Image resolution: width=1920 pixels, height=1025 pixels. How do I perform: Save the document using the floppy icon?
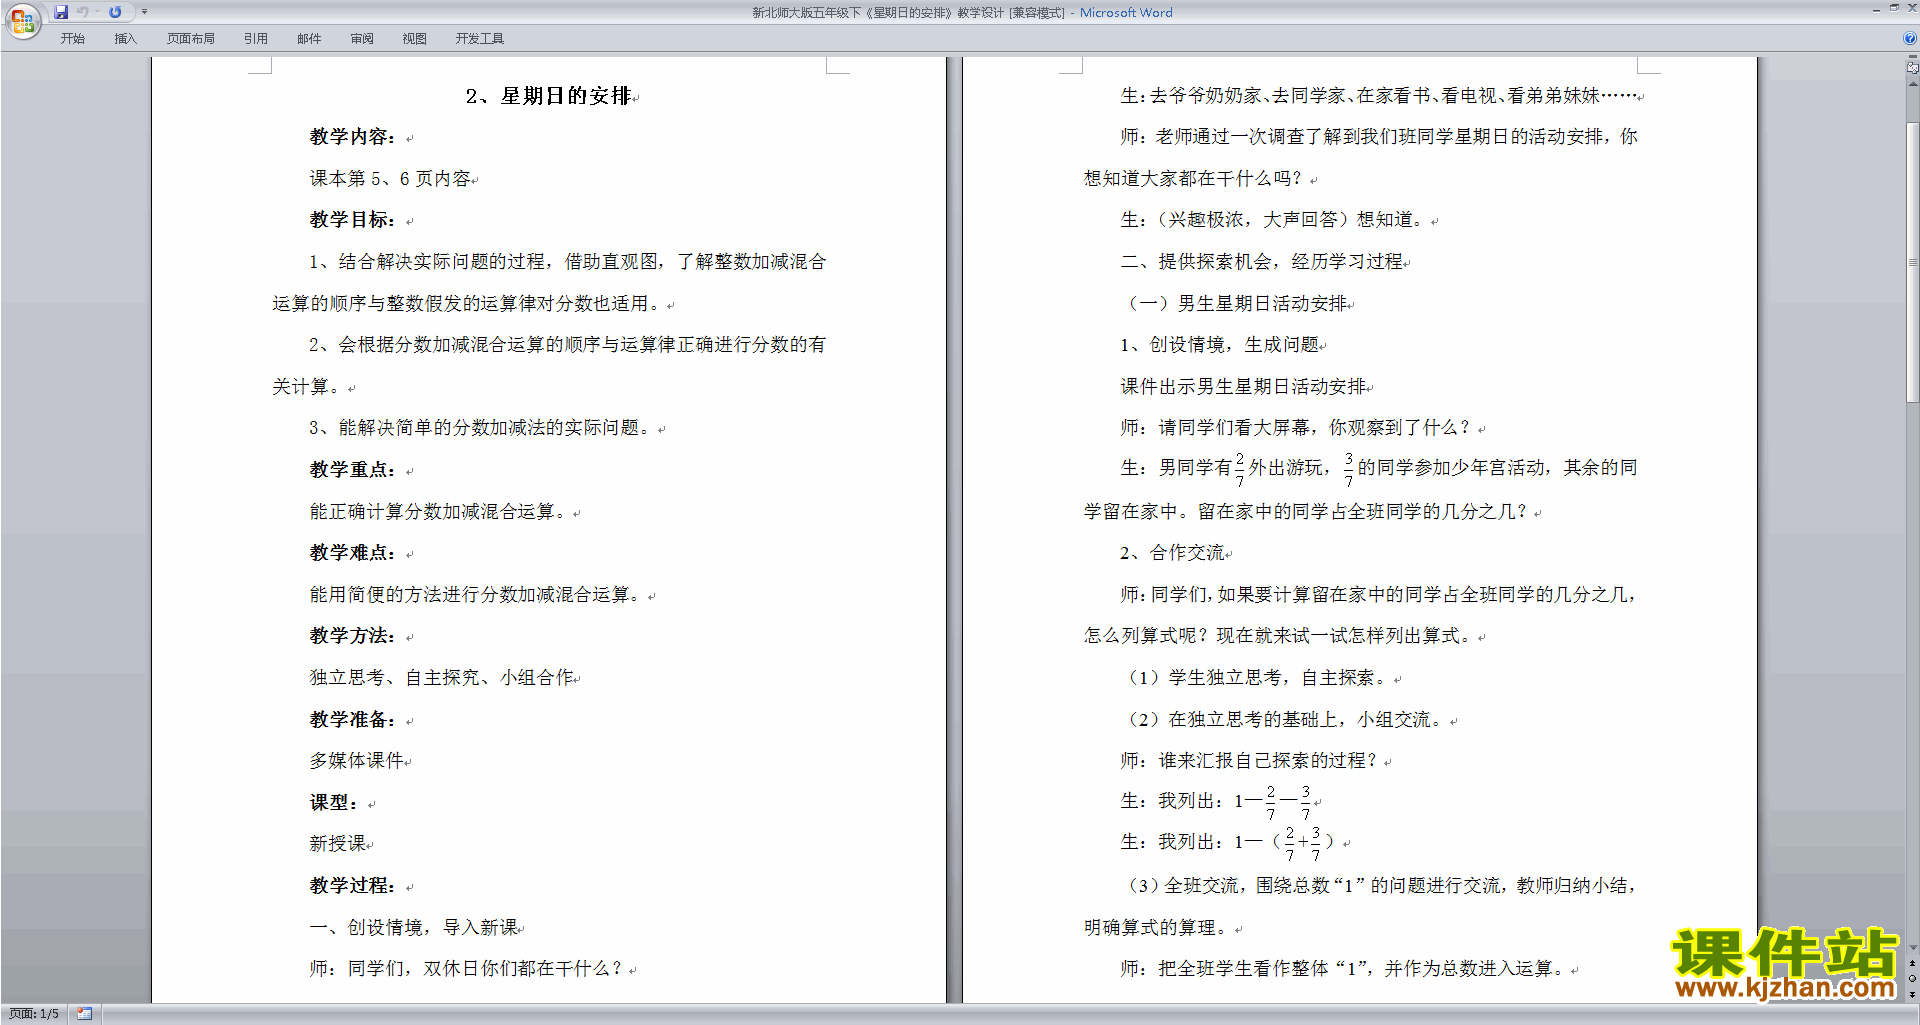click(x=61, y=12)
